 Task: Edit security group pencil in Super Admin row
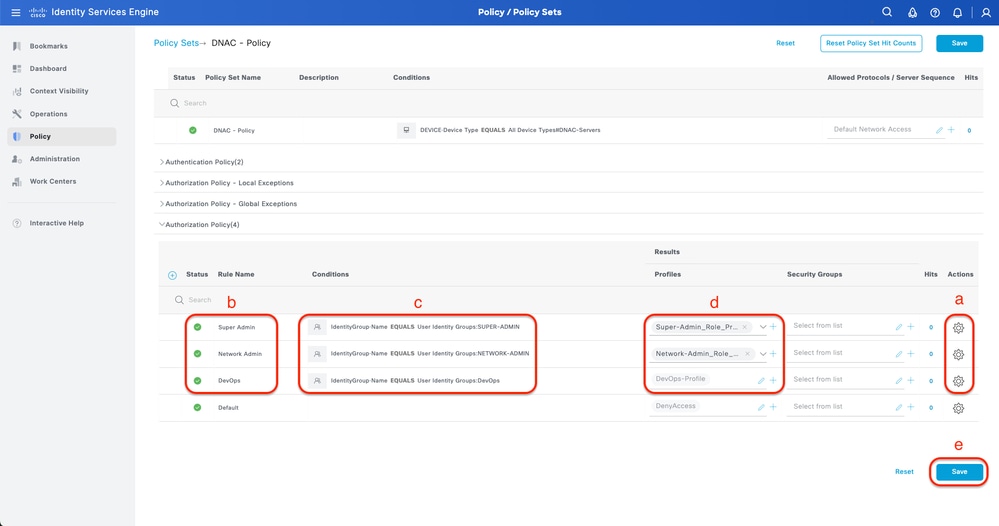click(898, 327)
